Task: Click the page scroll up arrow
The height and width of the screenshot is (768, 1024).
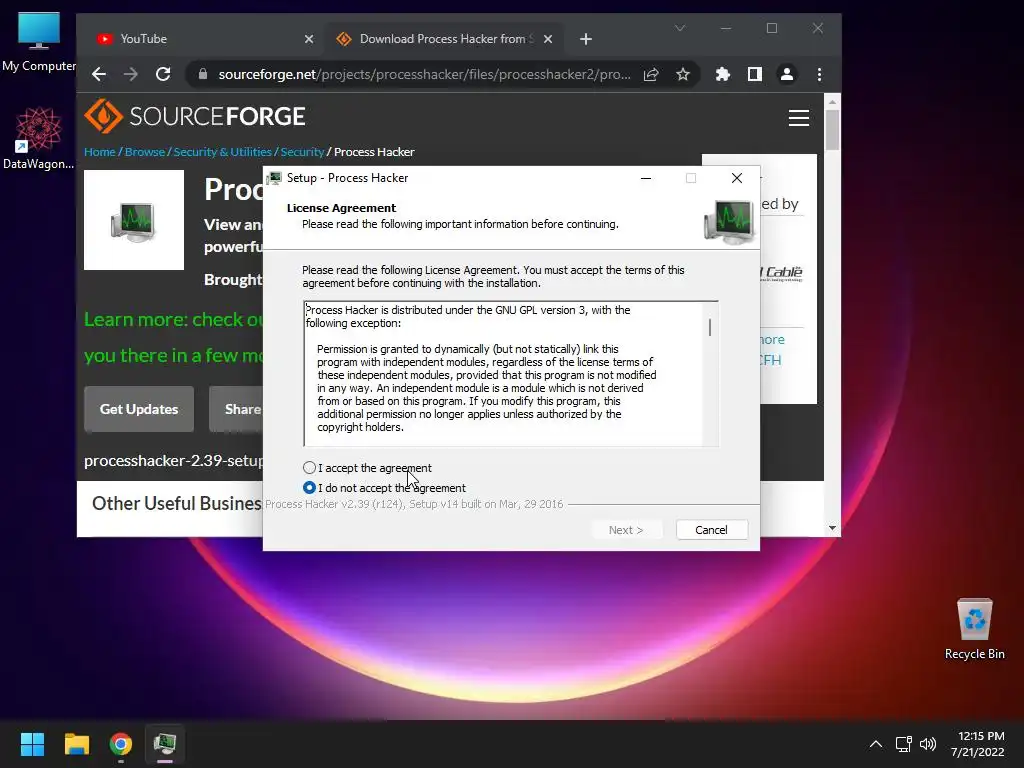Action: tap(832, 101)
